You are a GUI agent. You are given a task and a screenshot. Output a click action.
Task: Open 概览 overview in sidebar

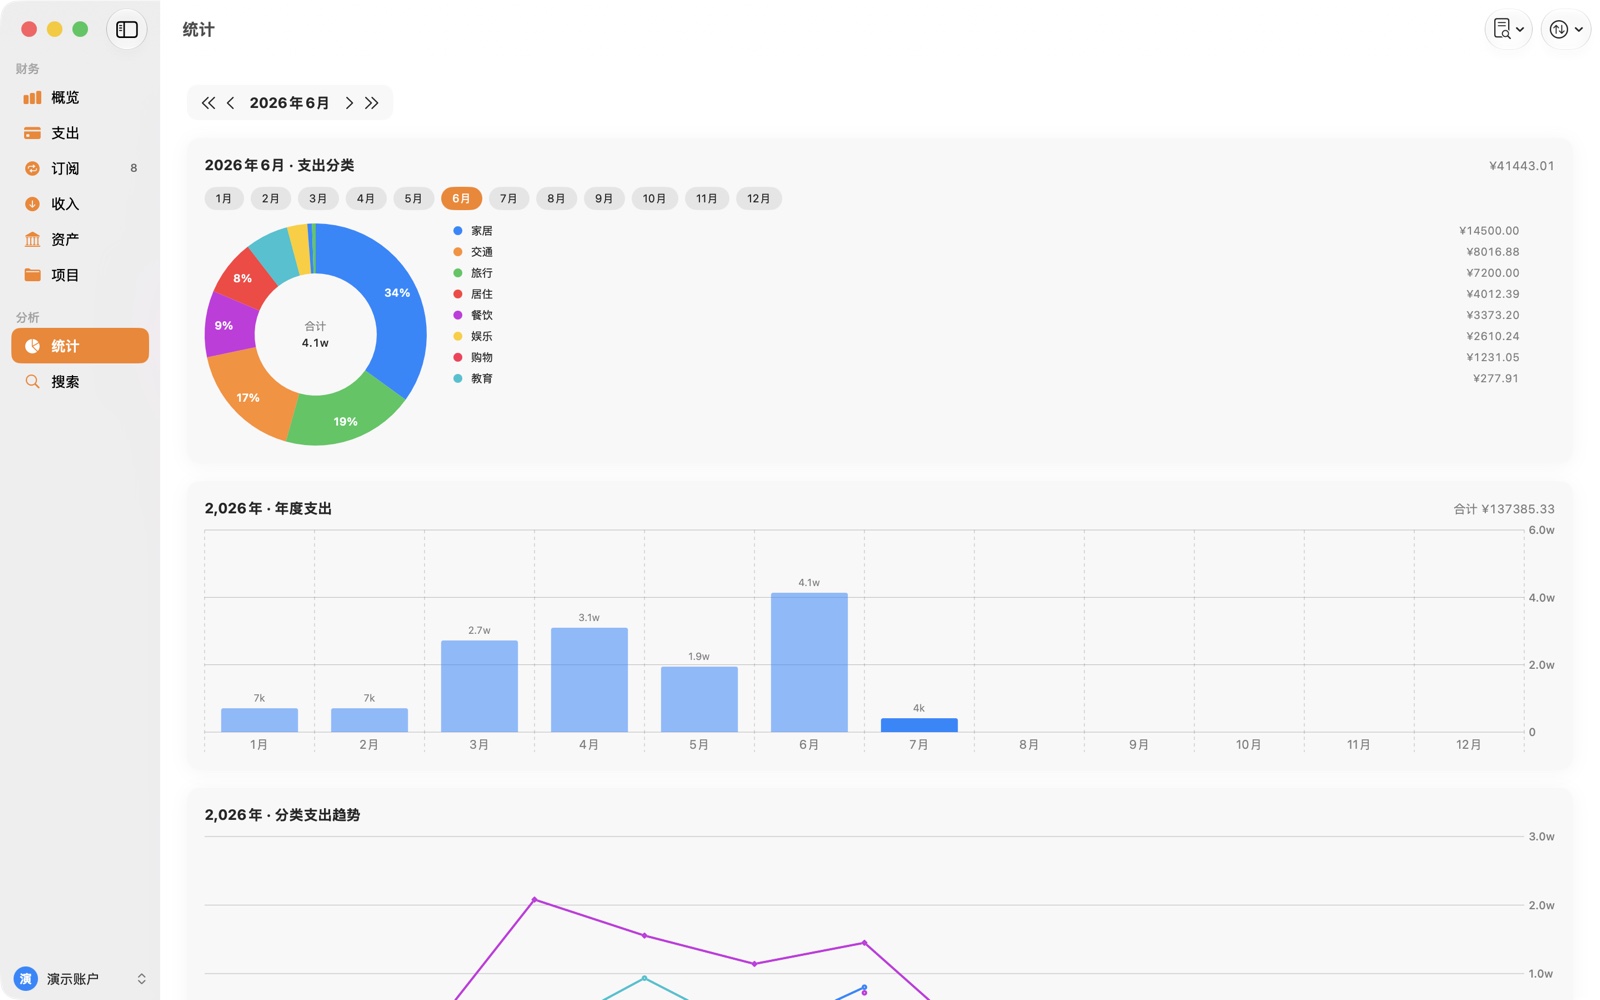[x=80, y=97]
